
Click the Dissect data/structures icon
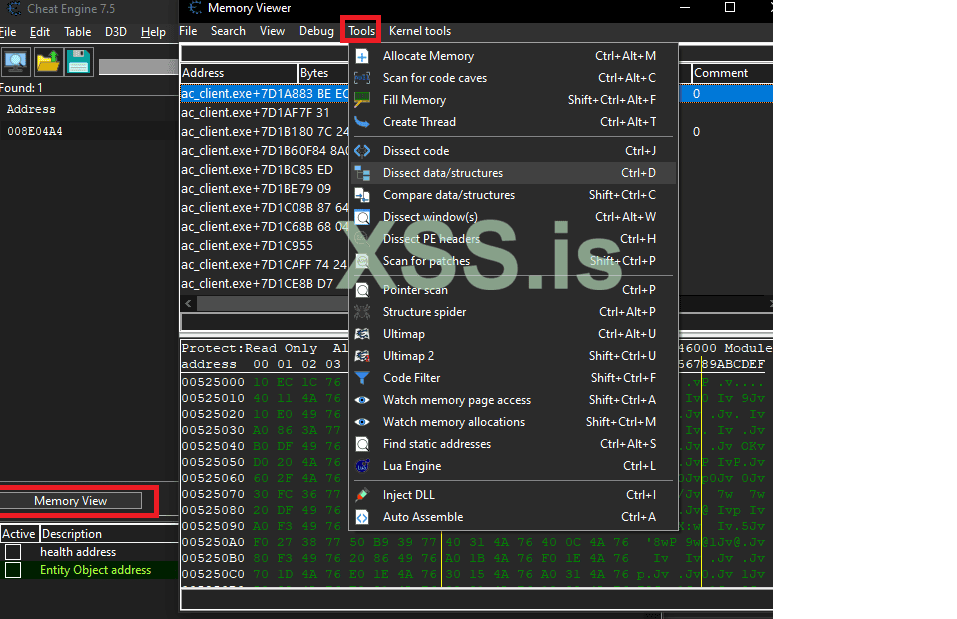point(362,173)
